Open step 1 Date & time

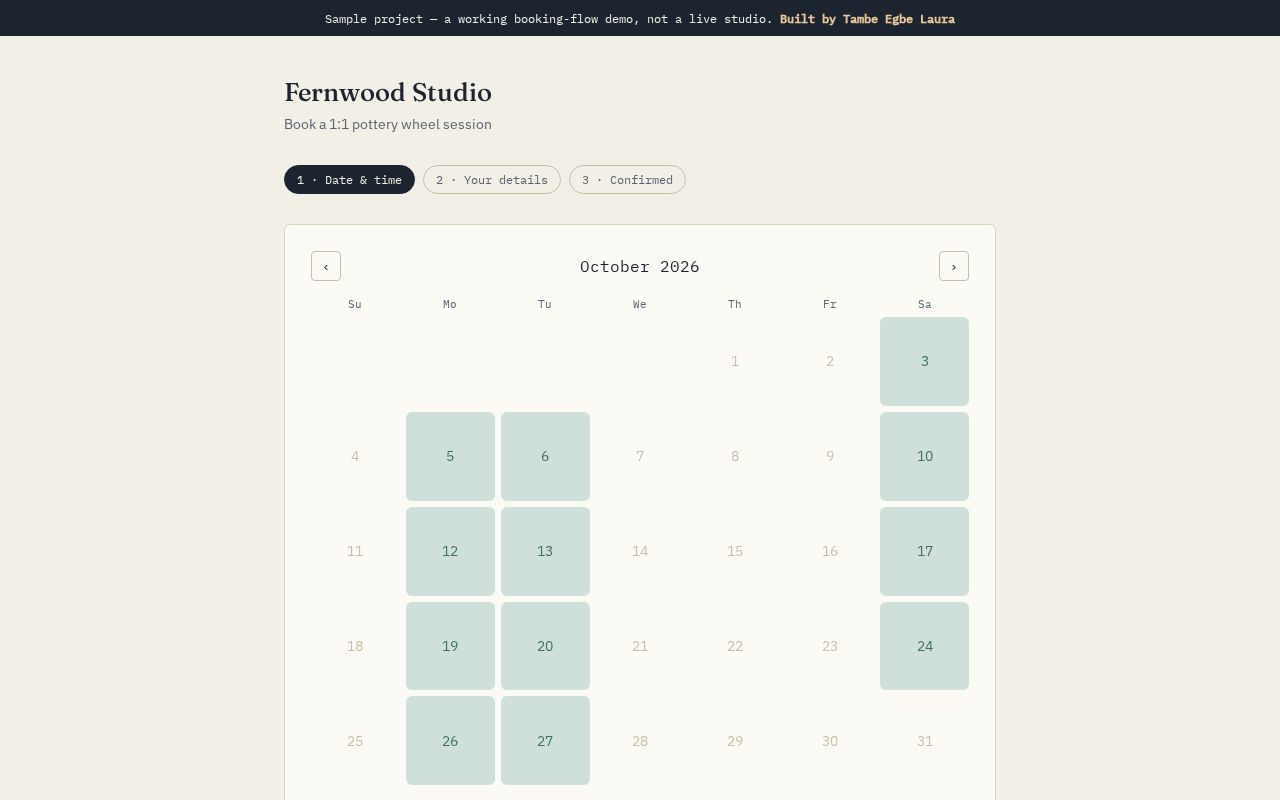point(349,180)
